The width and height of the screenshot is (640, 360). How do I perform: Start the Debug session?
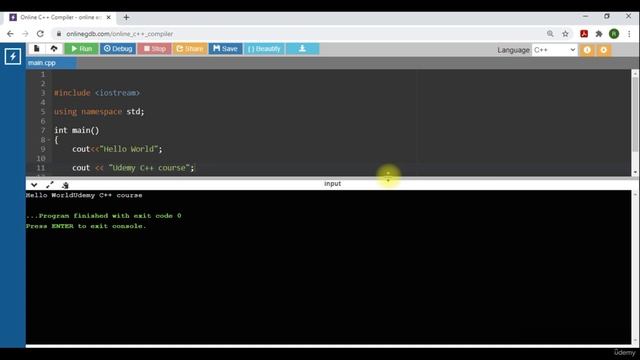(118, 49)
